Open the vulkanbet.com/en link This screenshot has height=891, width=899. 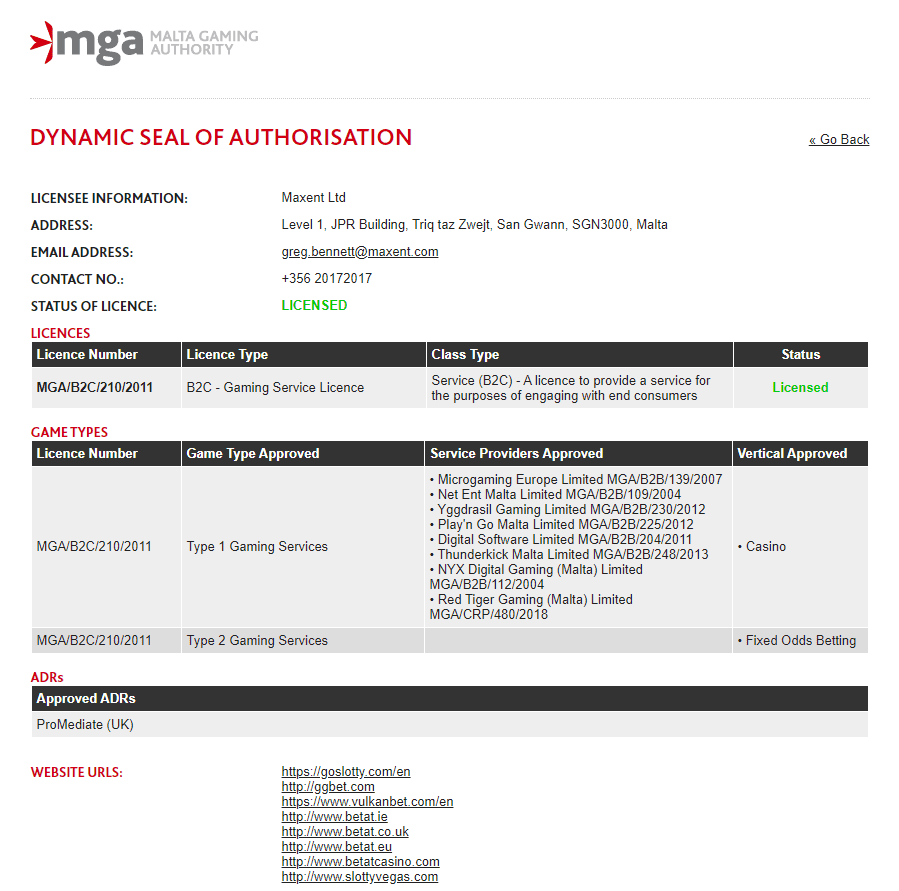tap(367, 802)
